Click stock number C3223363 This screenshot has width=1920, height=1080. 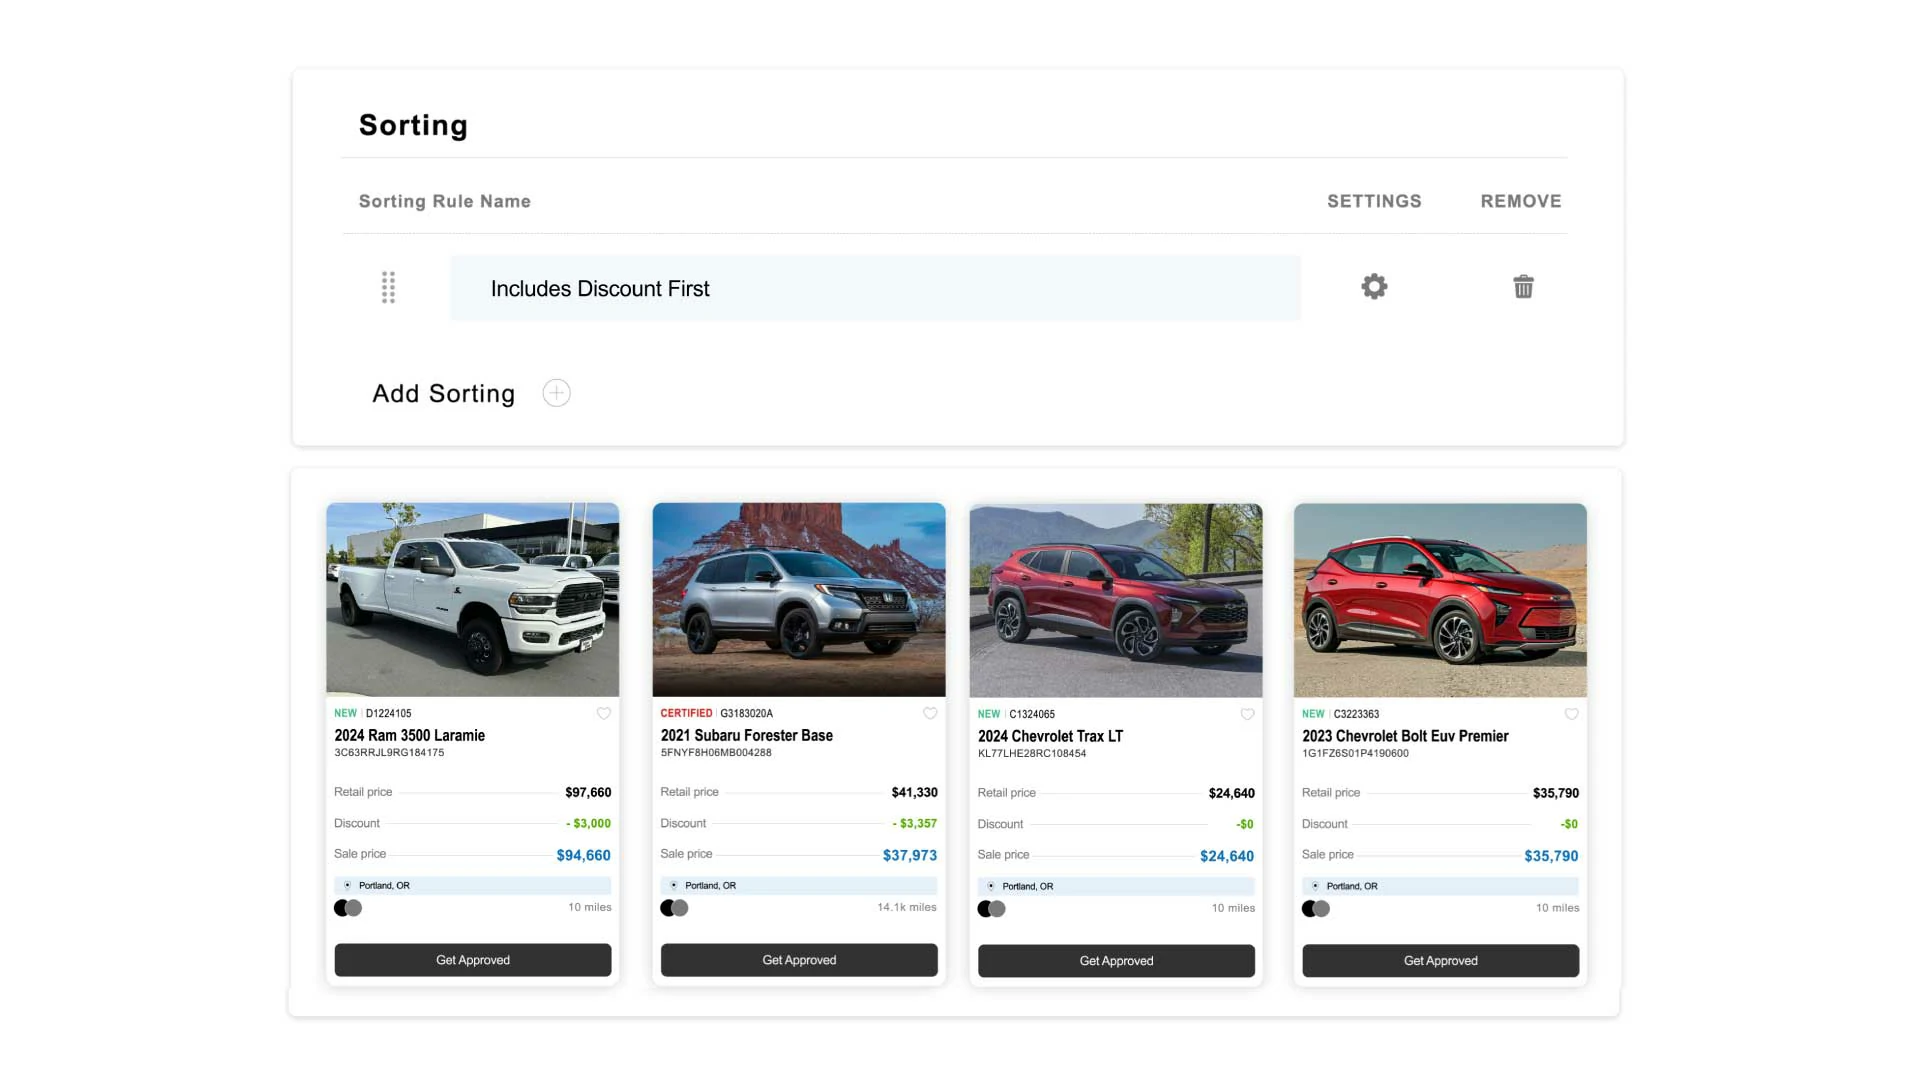coord(1356,715)
